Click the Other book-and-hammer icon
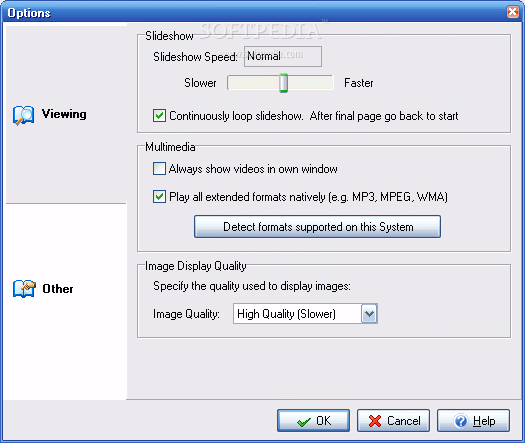 pos(24,288)
